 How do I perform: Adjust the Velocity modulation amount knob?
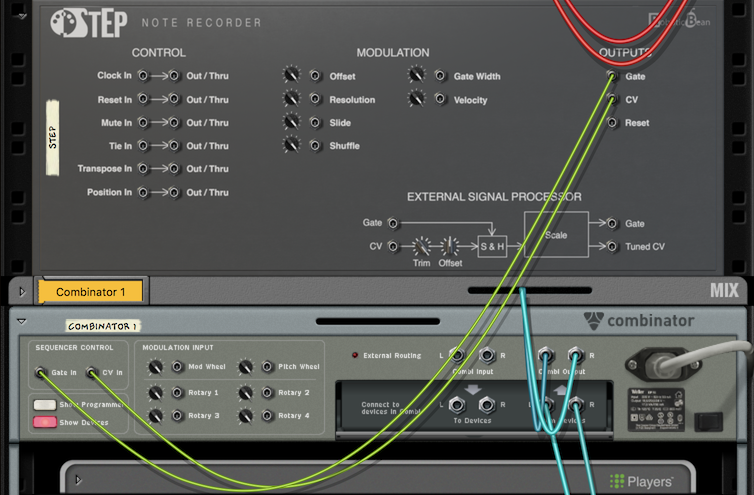tap(416, 99)
